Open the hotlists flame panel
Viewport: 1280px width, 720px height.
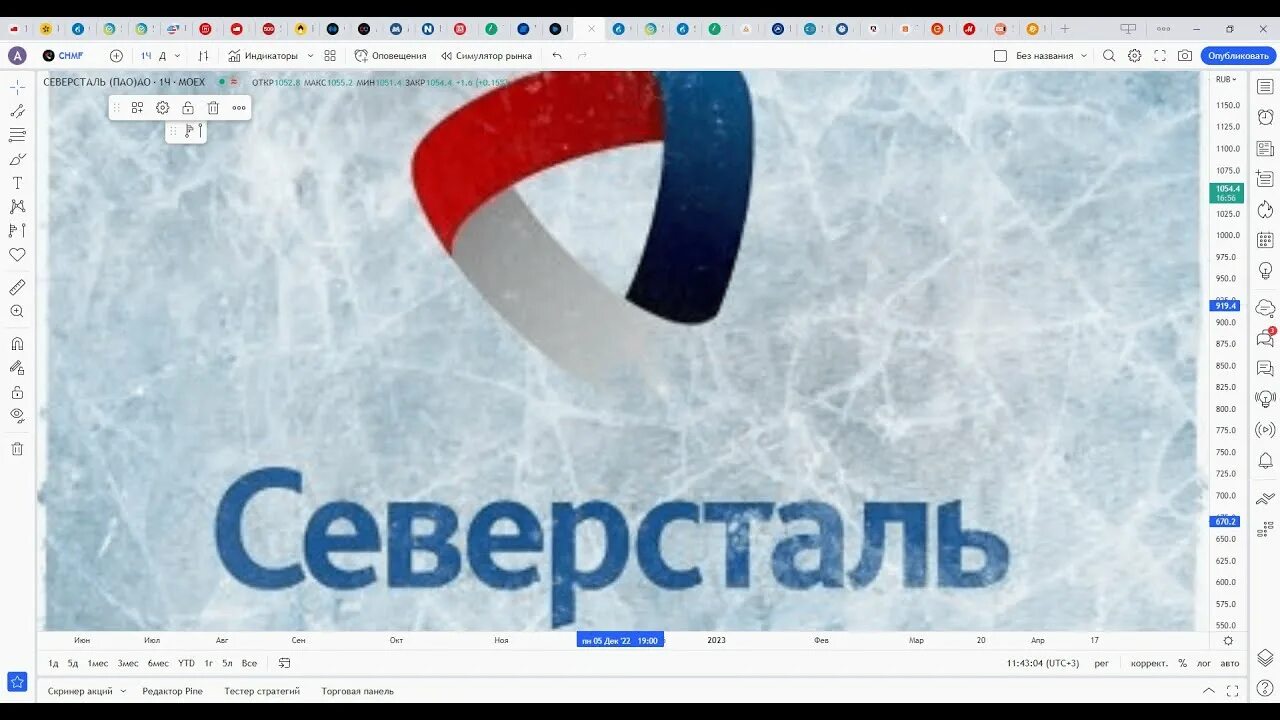pos(1265,209)
